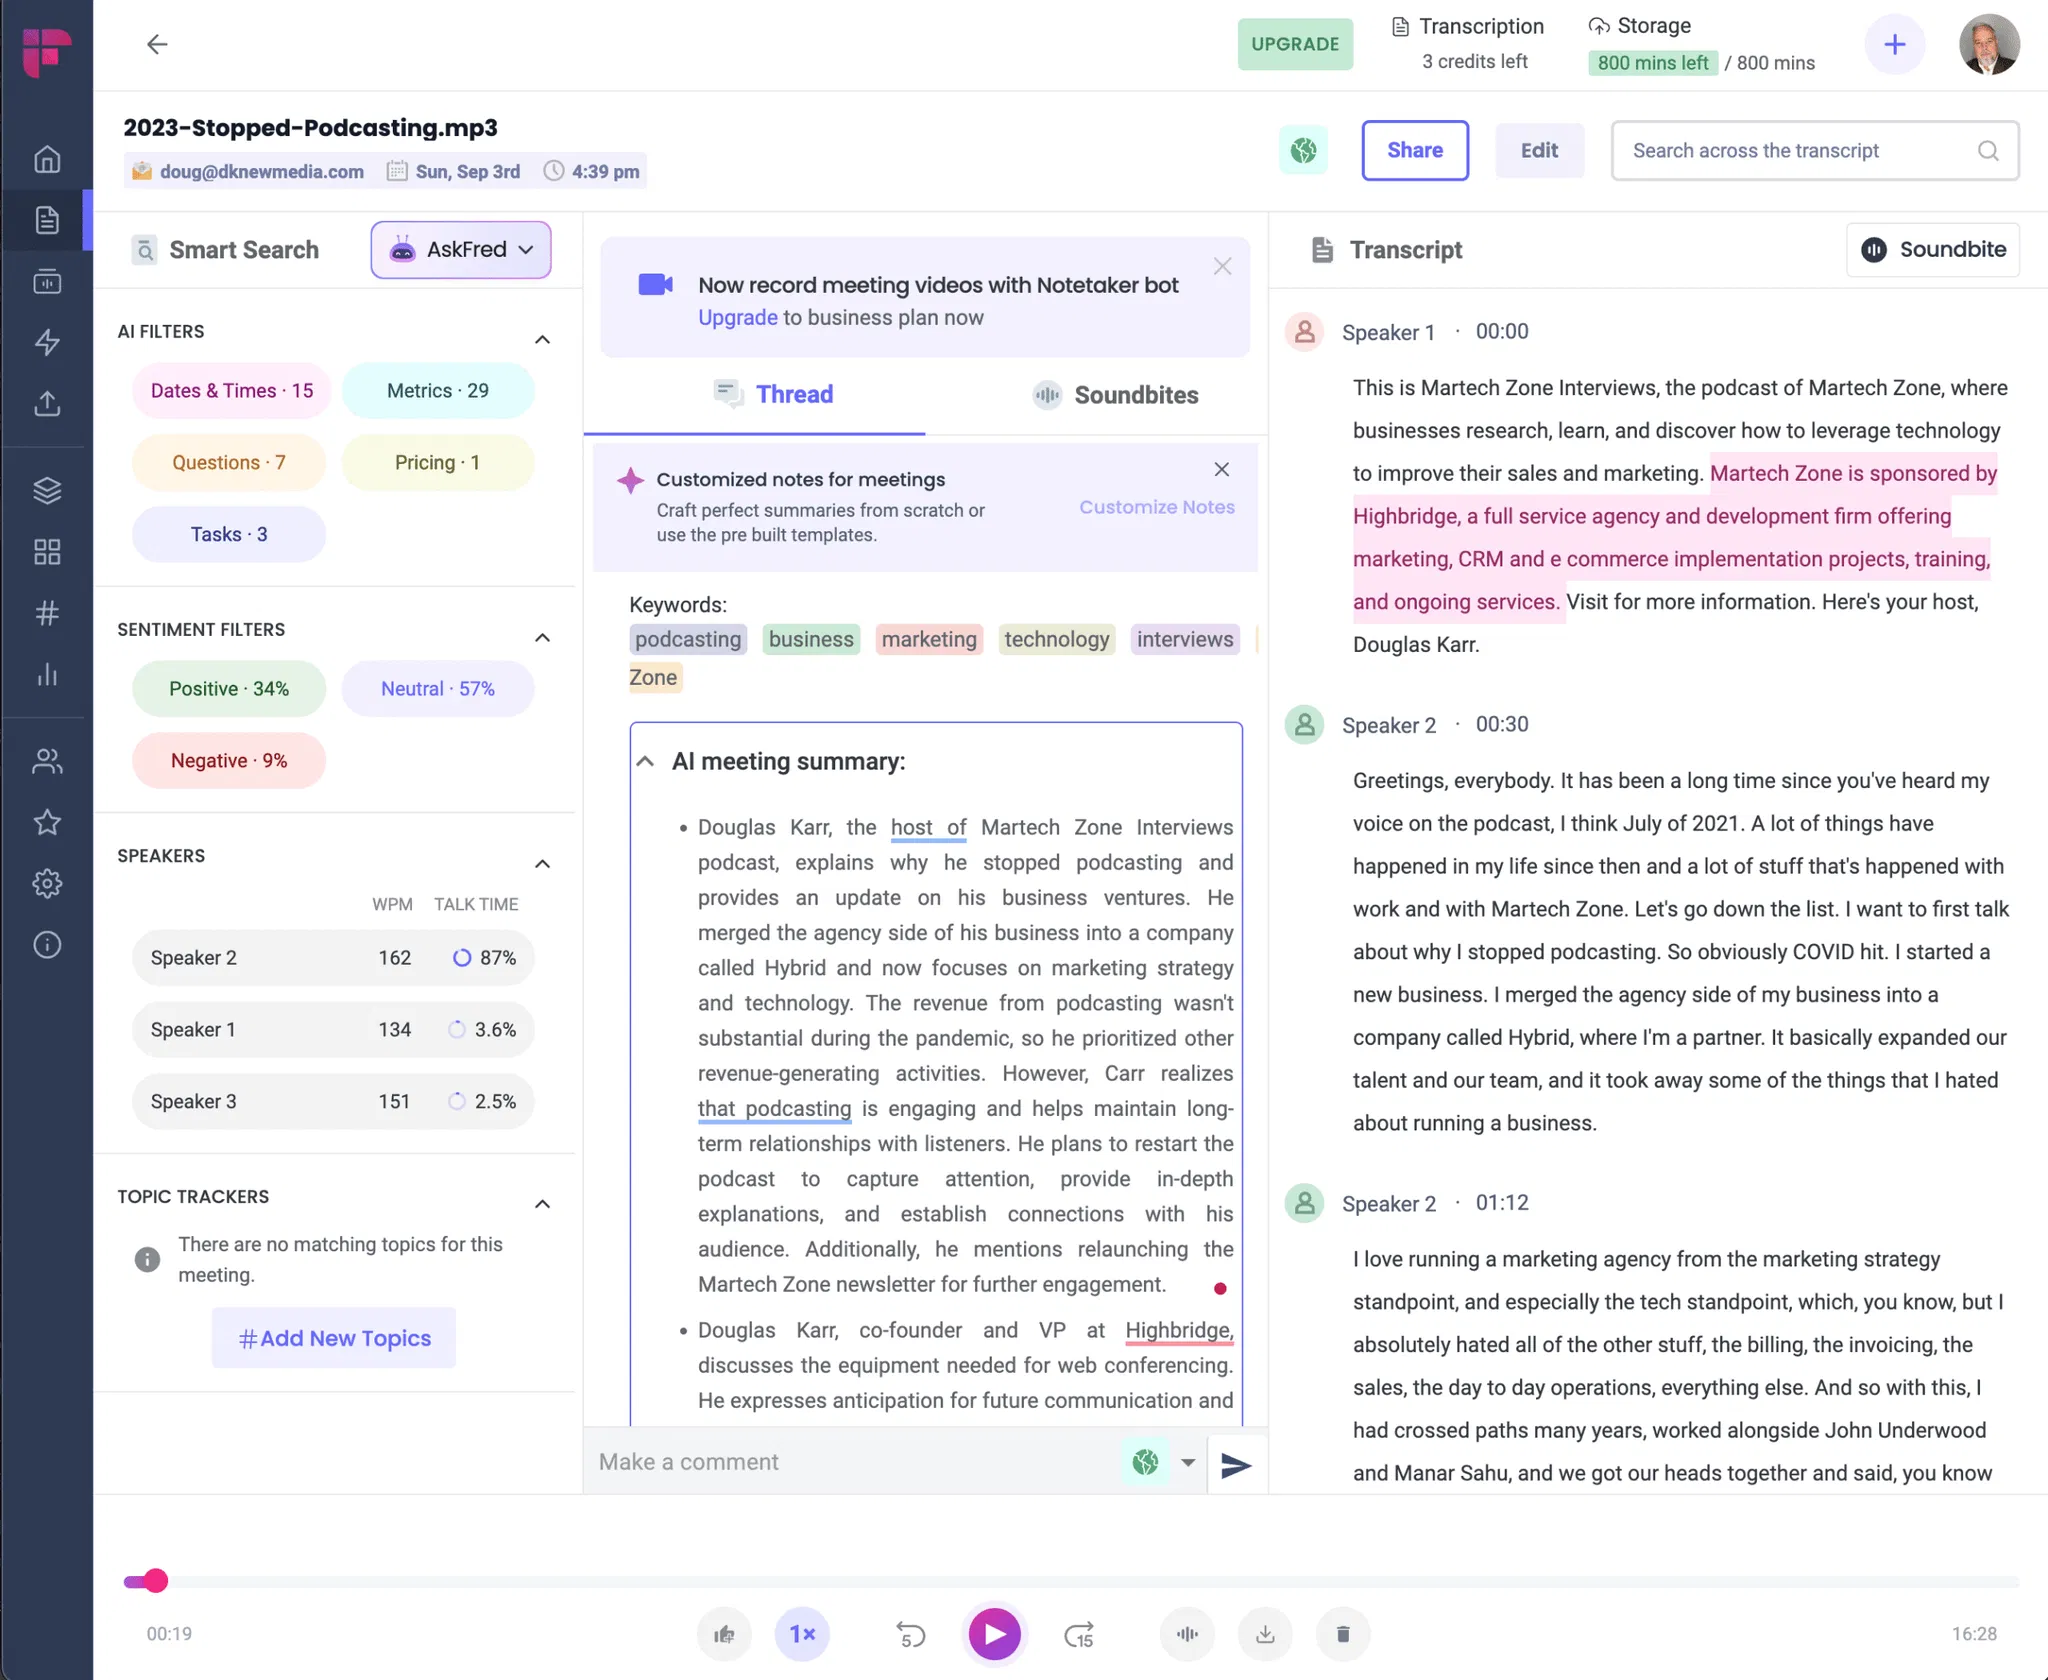Toggle the Positive 34% sentiment filter

click(x=228, y=689)
